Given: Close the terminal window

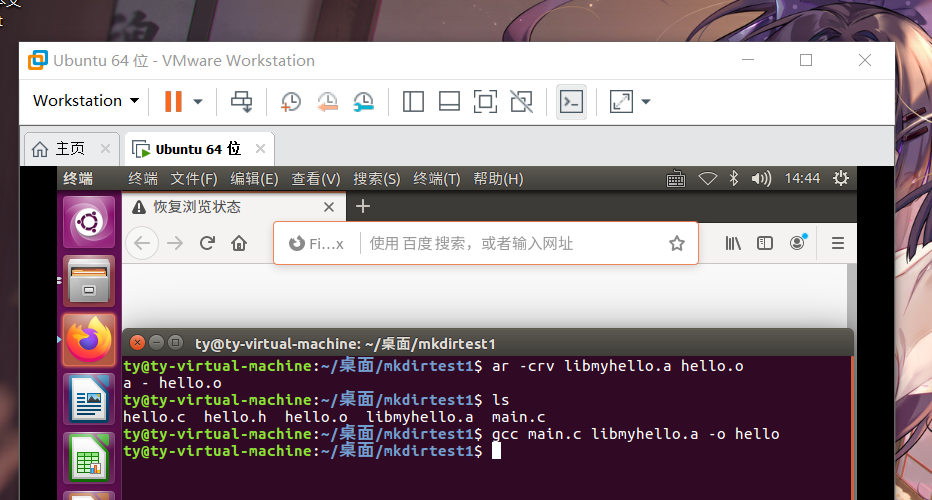Looking at the screenshot, I should click(137, 342).
